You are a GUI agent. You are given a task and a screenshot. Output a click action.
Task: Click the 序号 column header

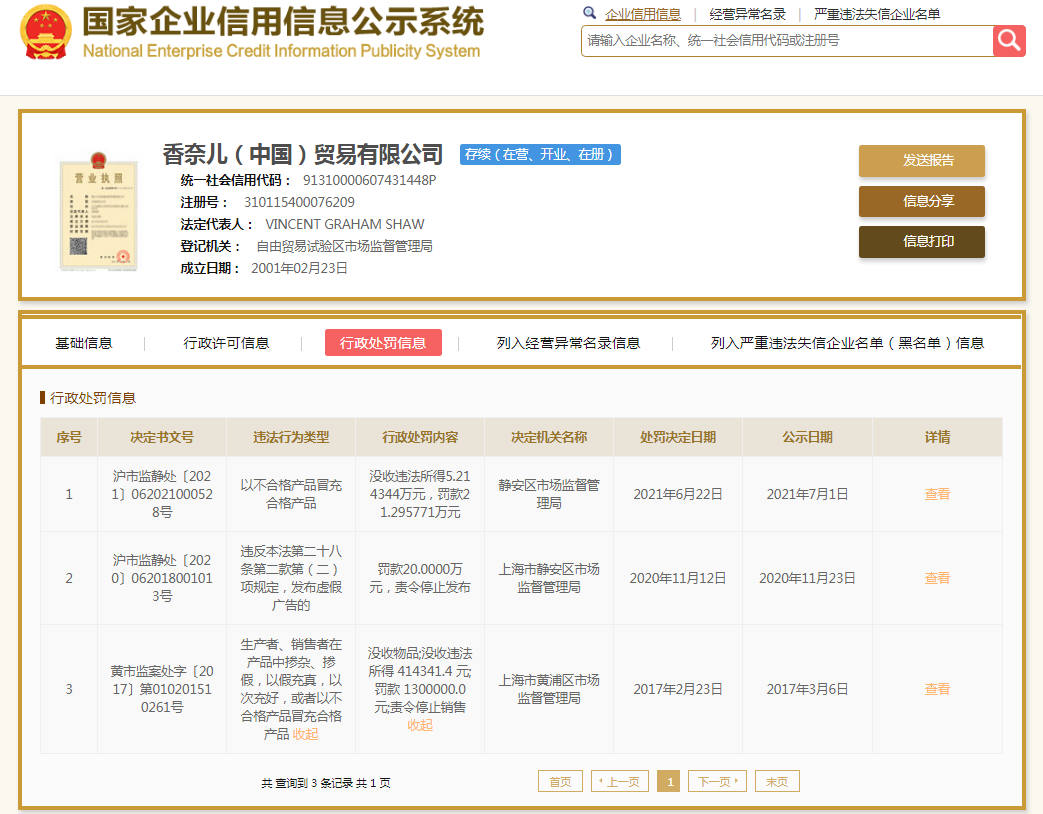click(x=69, y=437)
